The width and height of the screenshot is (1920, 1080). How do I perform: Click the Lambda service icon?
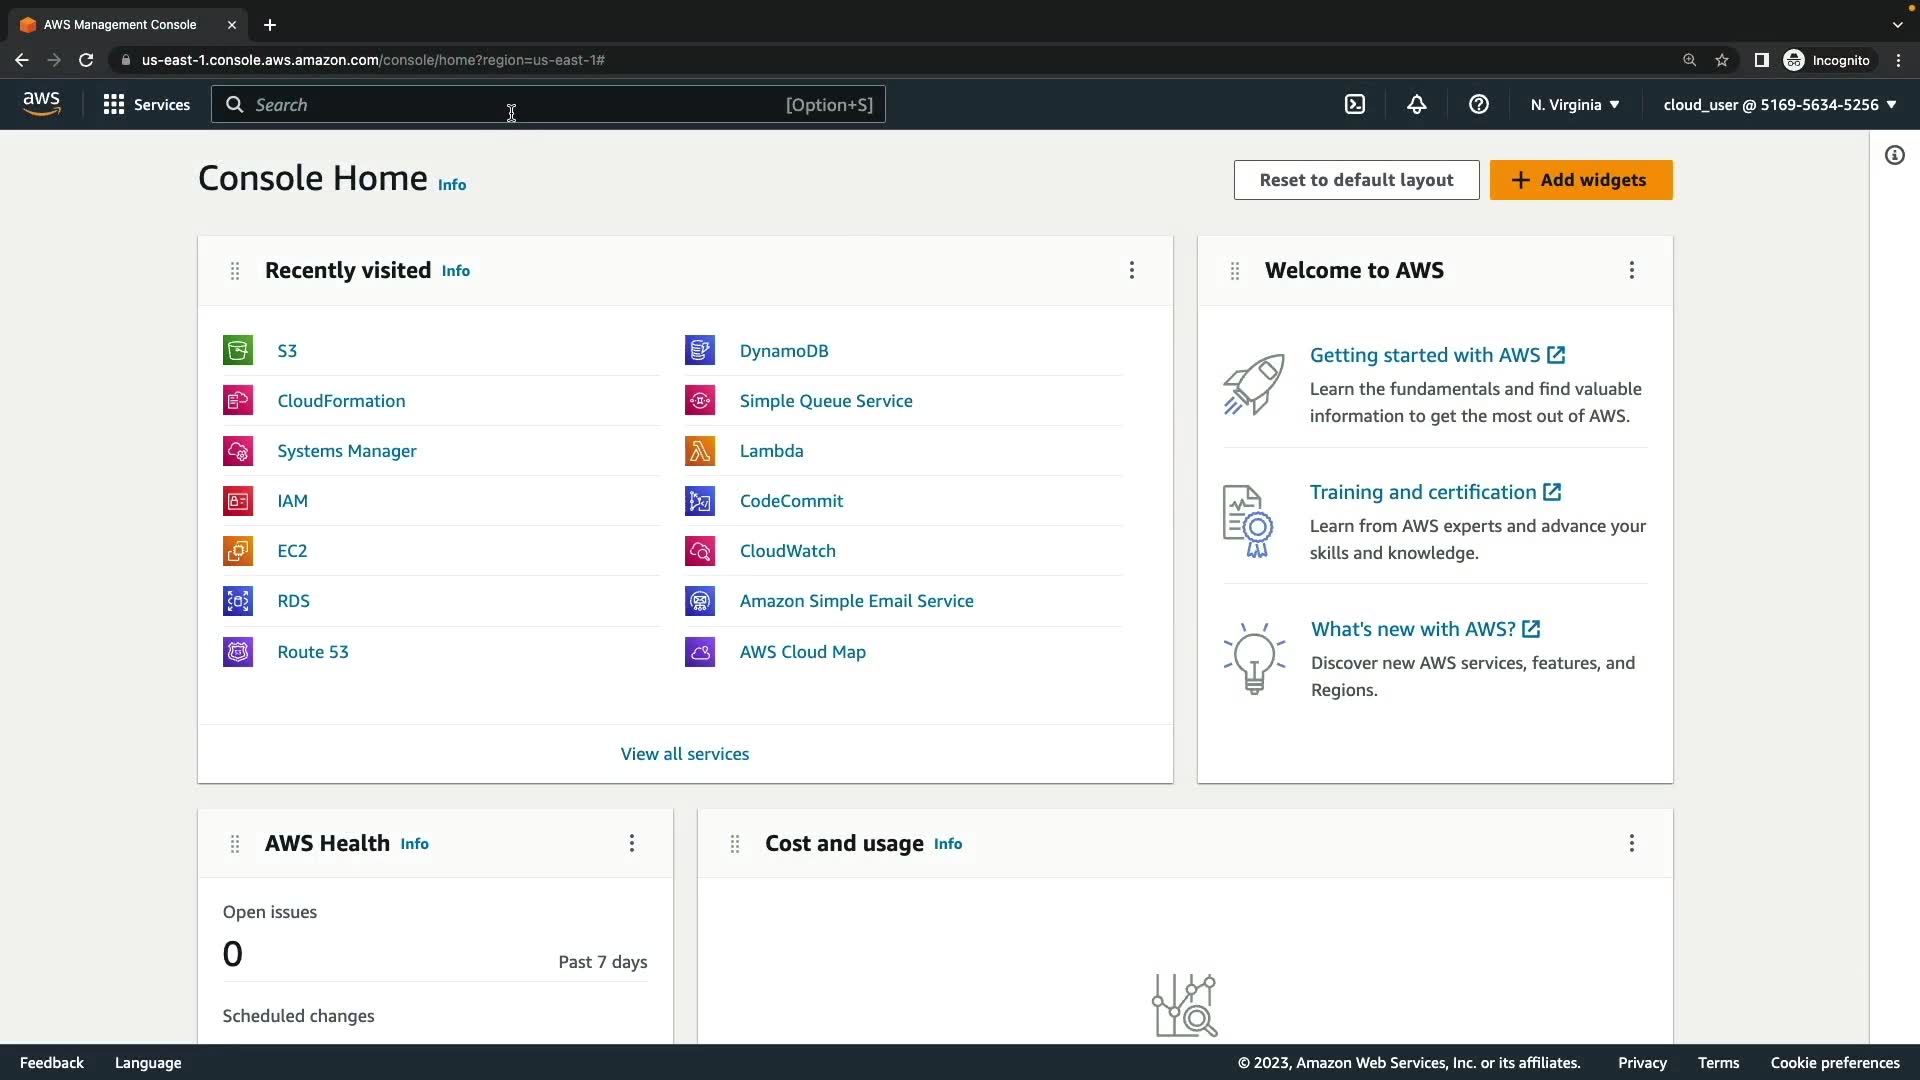[700, 451]
